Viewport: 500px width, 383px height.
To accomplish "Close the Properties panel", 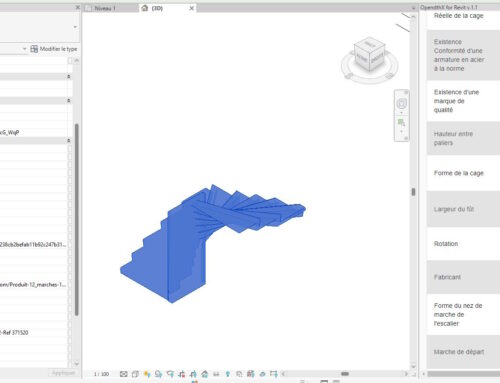I will point(78,7).
